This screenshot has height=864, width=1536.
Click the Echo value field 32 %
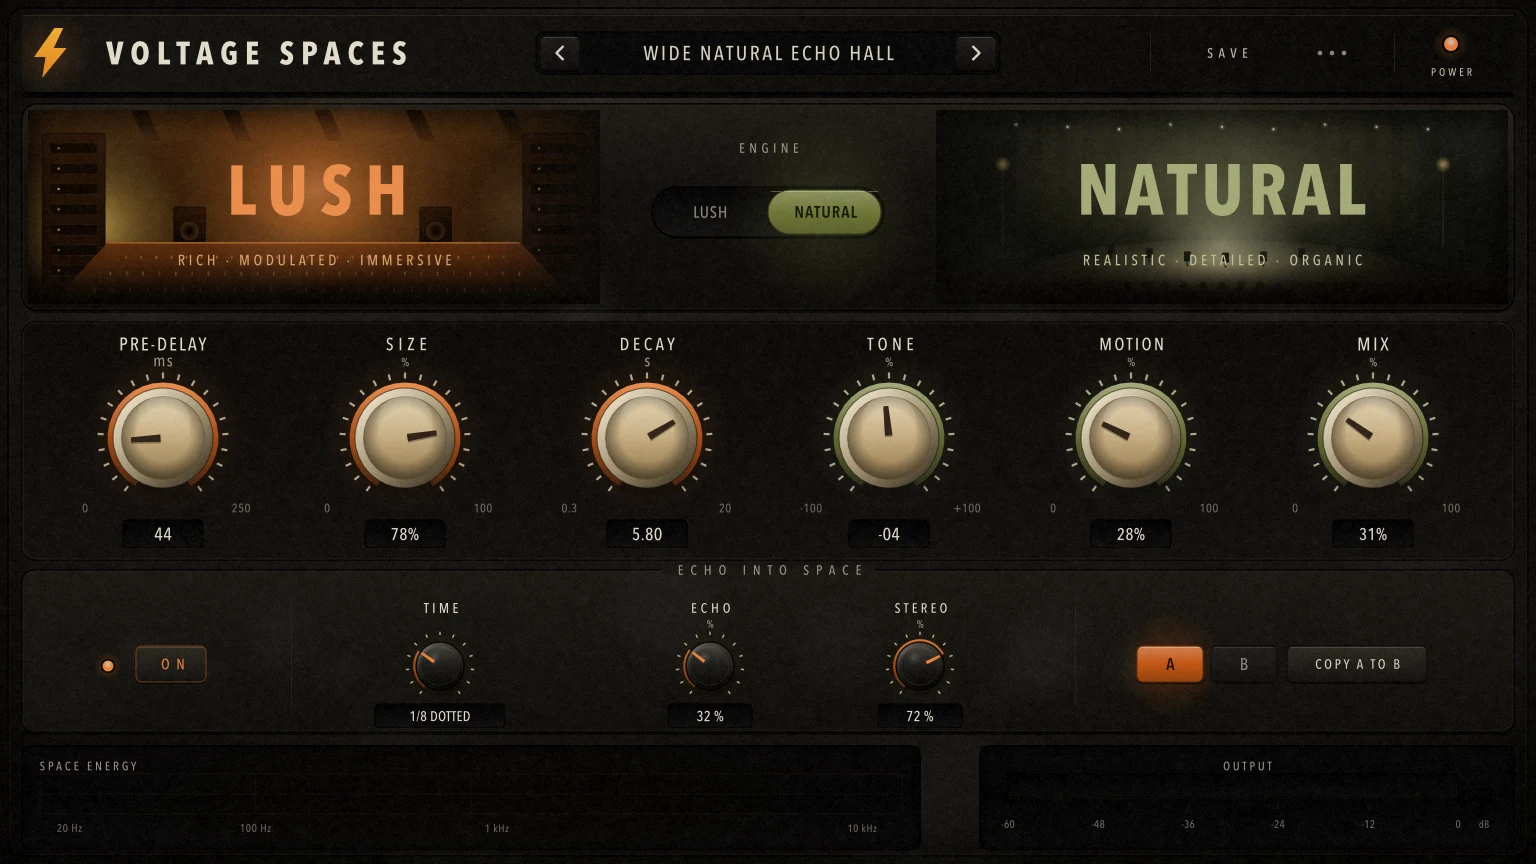(x=710, y=716)
